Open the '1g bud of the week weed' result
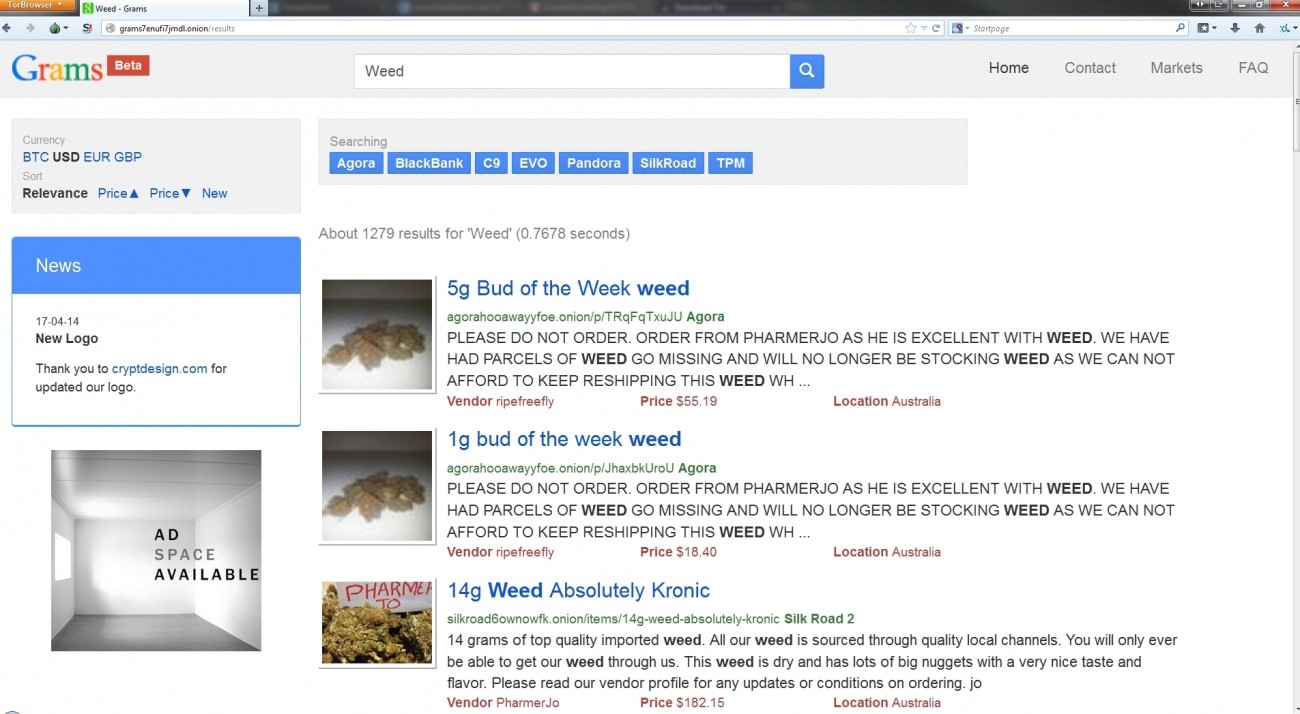 click(564, 439)
